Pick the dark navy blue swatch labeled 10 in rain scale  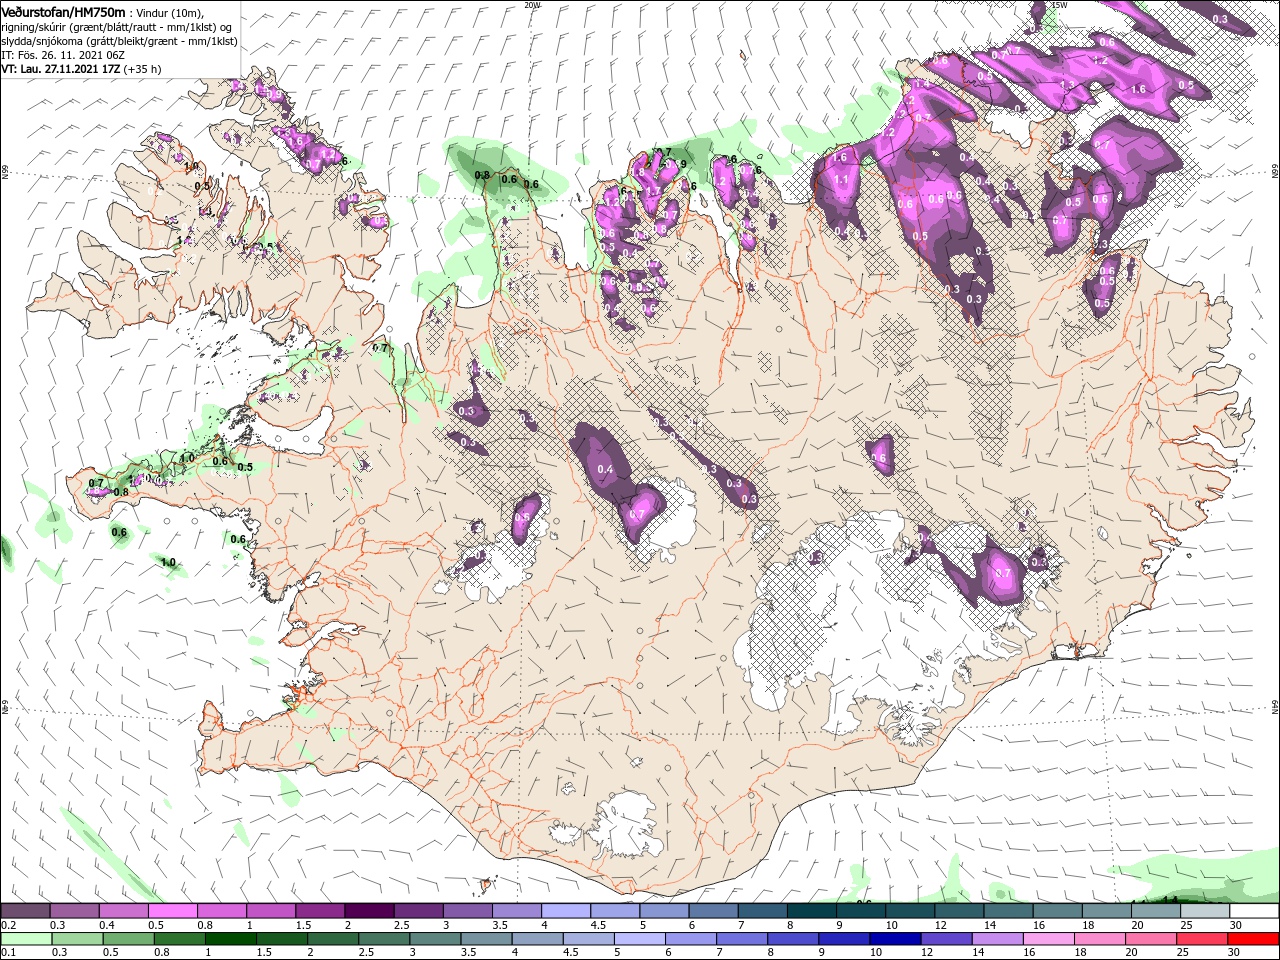tap(894, 939)
